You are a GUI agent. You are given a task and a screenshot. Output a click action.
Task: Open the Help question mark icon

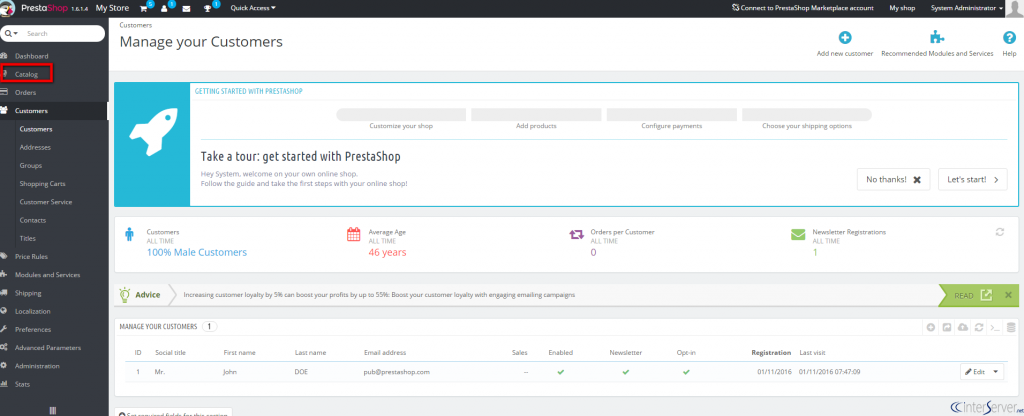pos(1009,38)
